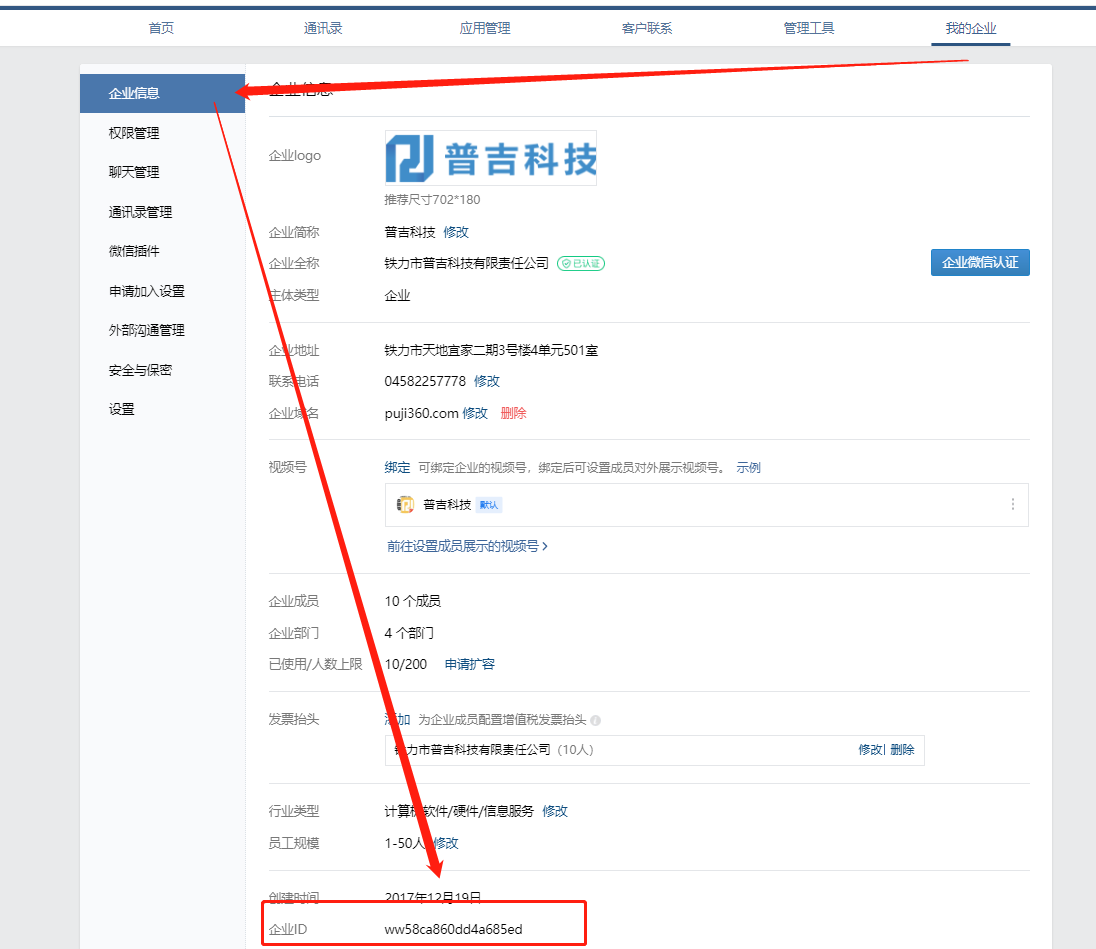Open the 管理工具 tab
The width and height of the screenshot is (1096, 949).
pos(809,28)
